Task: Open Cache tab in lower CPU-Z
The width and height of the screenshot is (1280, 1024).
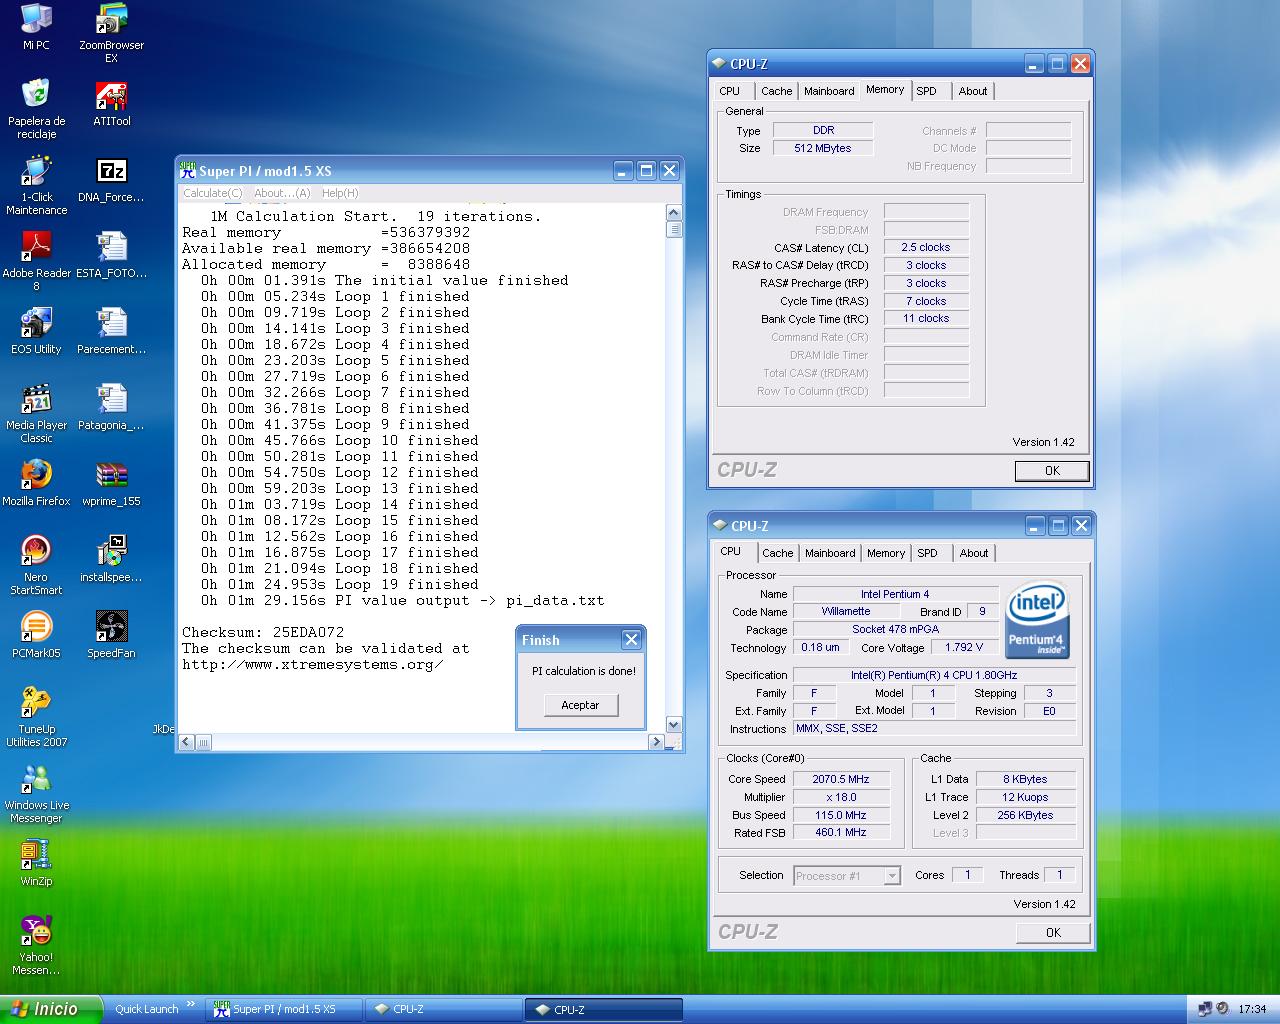Action: point(777,553)
